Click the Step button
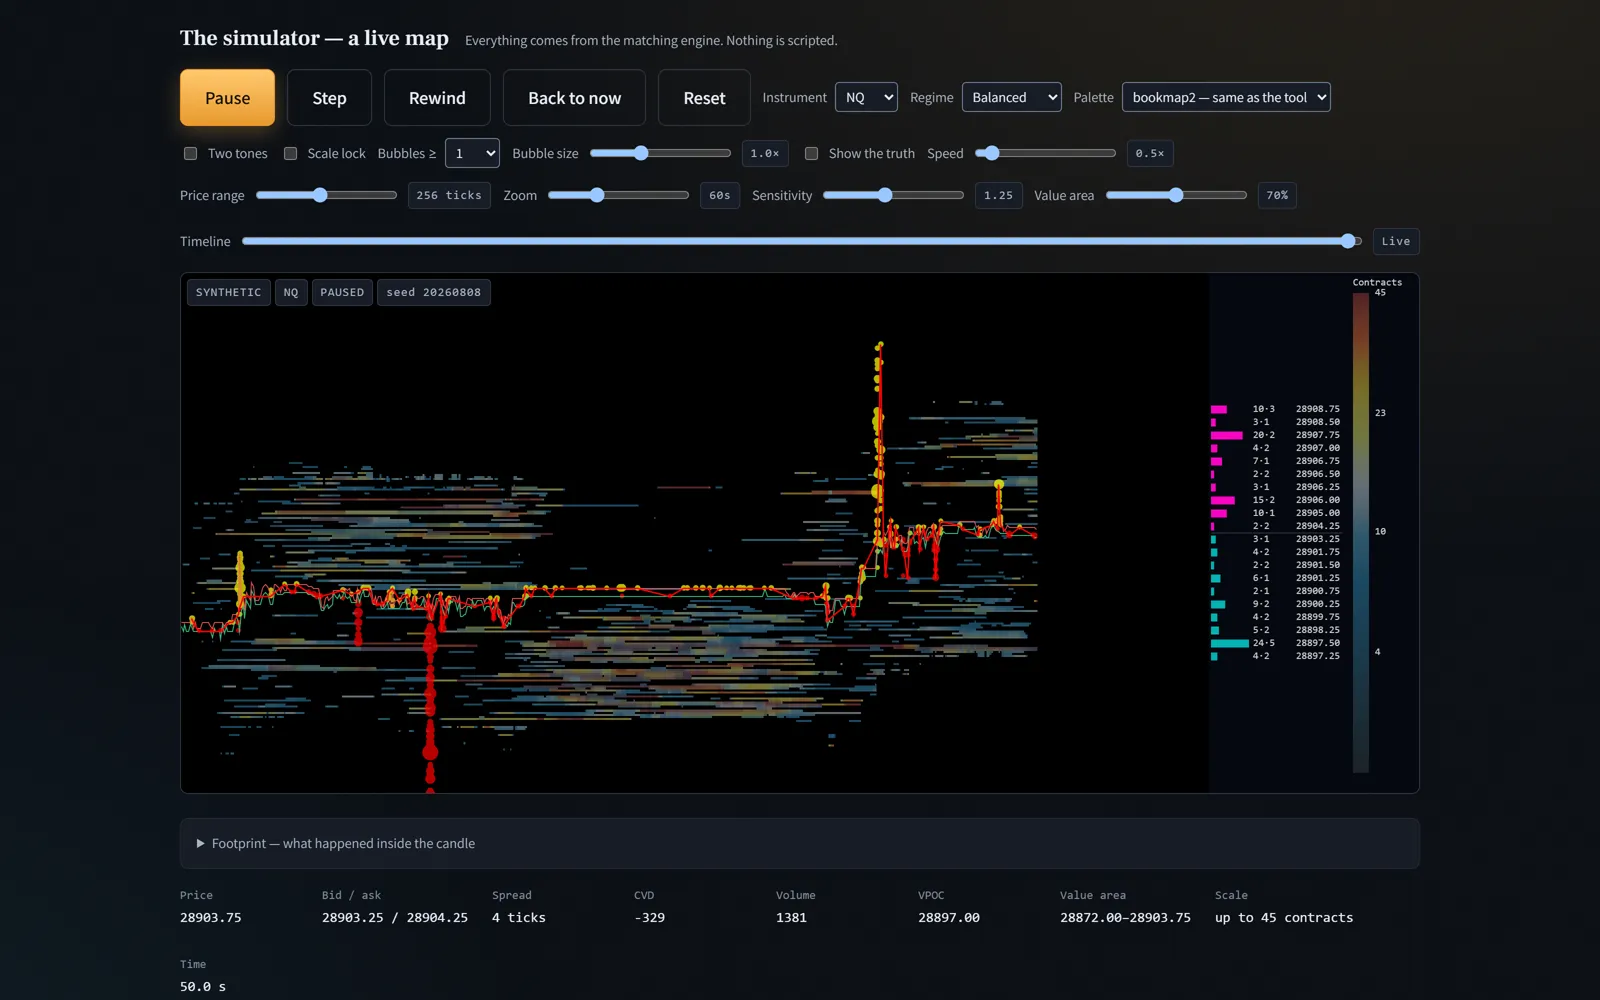Viewport: 1600px width, 1000px height. click(329, 98)
